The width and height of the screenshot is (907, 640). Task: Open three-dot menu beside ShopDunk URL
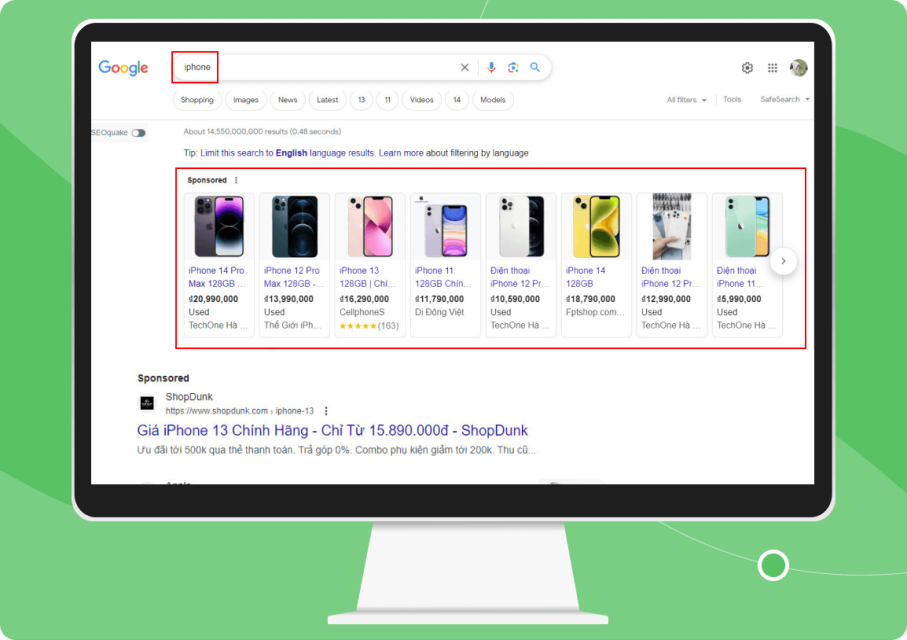[326, 411]
